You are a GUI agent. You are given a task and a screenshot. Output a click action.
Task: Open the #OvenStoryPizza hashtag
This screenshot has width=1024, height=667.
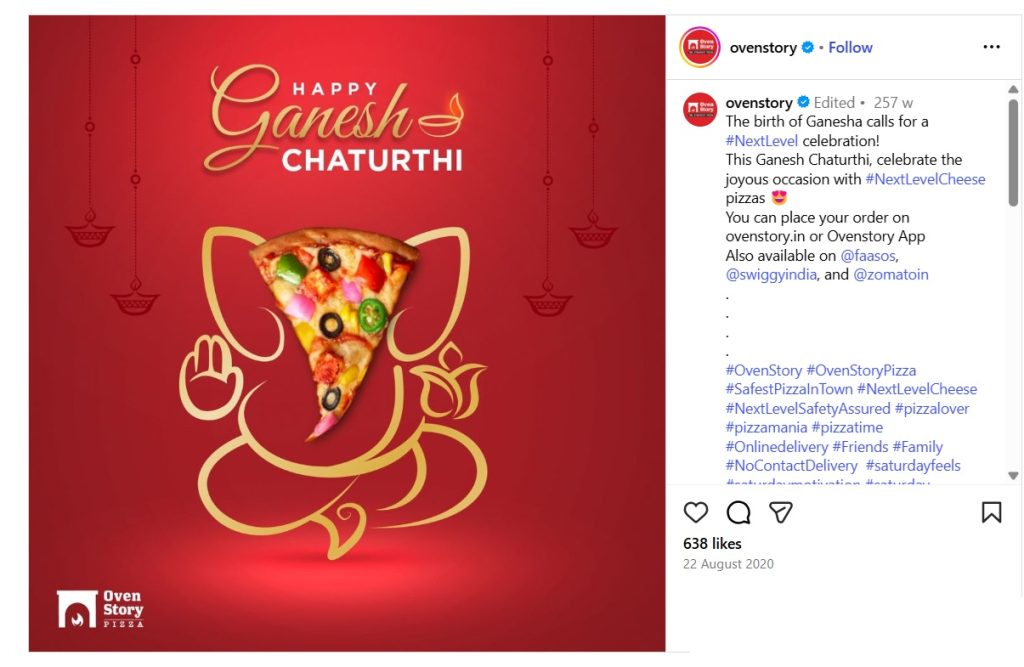point(861,370)
